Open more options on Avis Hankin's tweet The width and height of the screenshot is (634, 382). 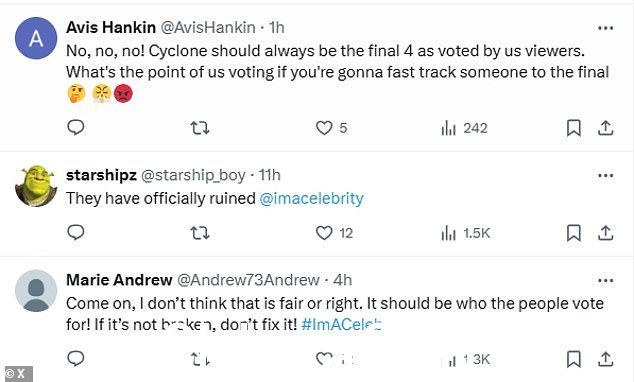coord(605,28)
